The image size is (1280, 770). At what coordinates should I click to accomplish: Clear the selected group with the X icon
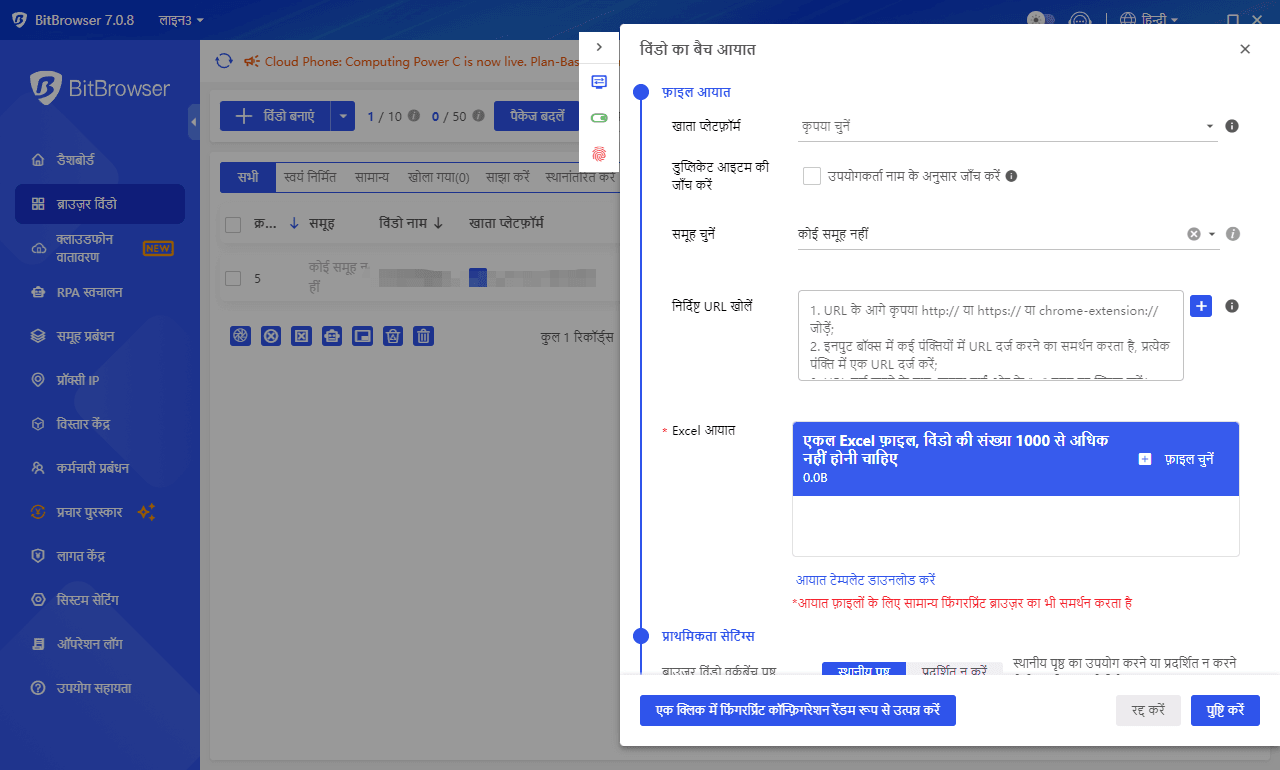1193,234
